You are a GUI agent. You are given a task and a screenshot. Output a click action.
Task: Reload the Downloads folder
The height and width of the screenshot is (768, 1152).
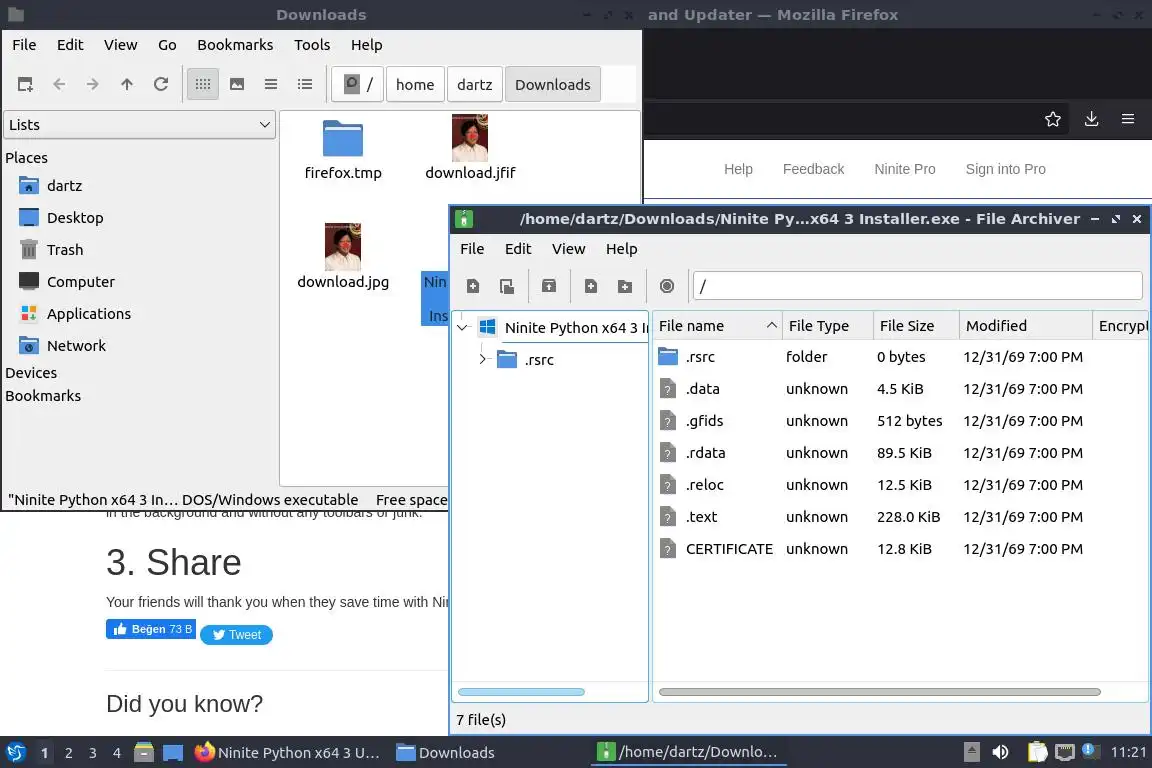pyautogui.click(x=161, y=85)
